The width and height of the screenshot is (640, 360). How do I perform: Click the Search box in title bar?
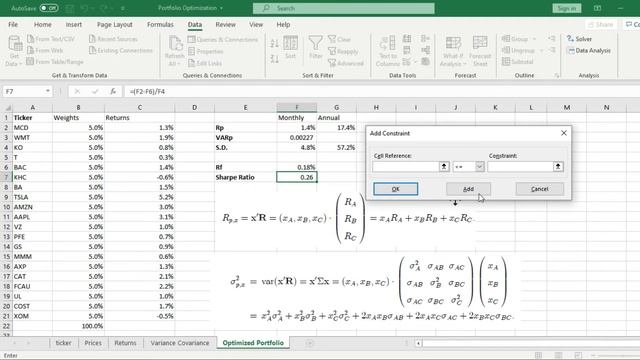pyautogui.click(x=344, y=8)
